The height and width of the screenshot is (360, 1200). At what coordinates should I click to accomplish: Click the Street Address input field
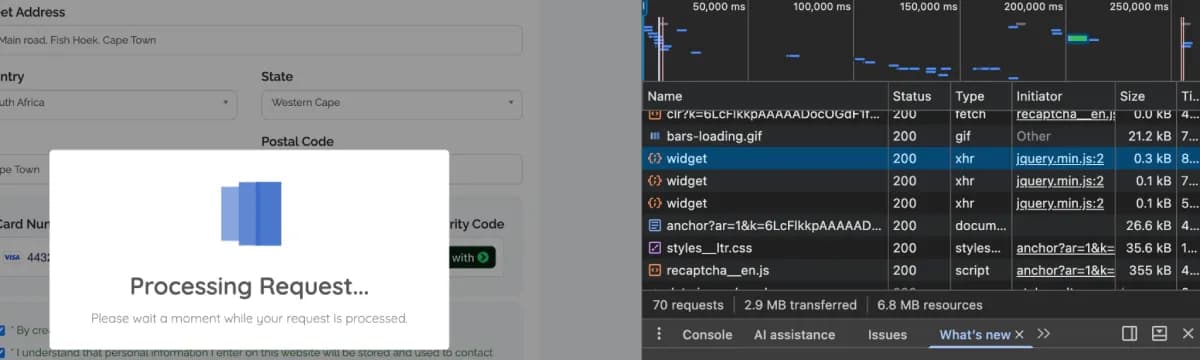tap(260, 40)
